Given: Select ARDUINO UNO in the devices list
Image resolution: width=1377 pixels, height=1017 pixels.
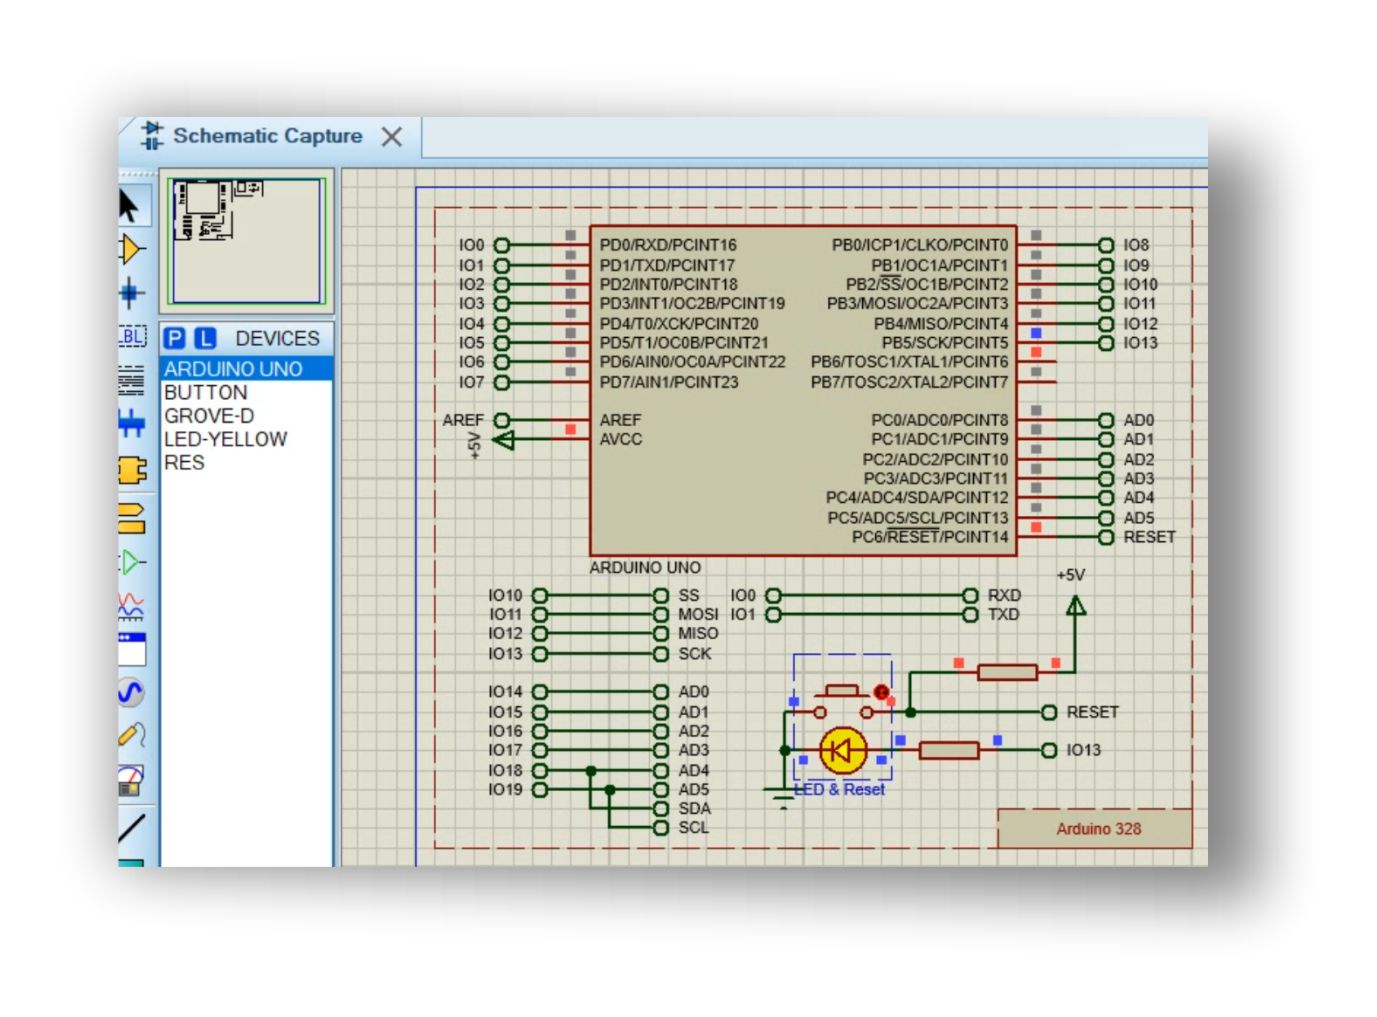Looking at the screenshot, I should click(x=246, y=369).
